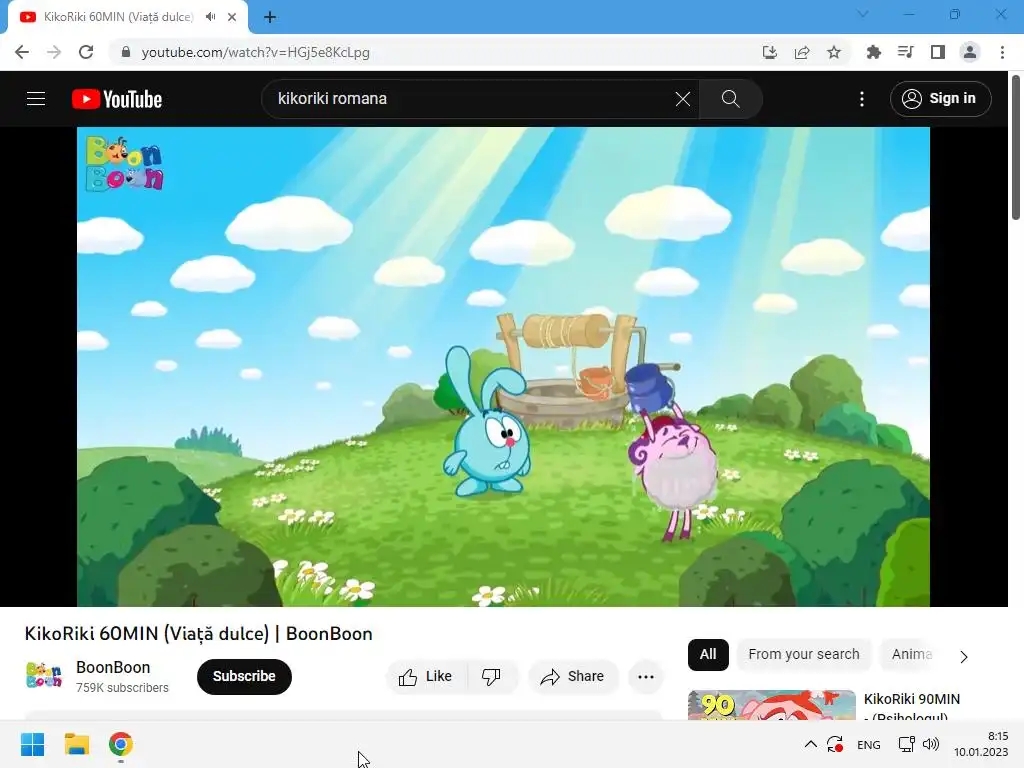Open Chrome profile avatar
1024x768 pixels.
click(x=970, y=52)
